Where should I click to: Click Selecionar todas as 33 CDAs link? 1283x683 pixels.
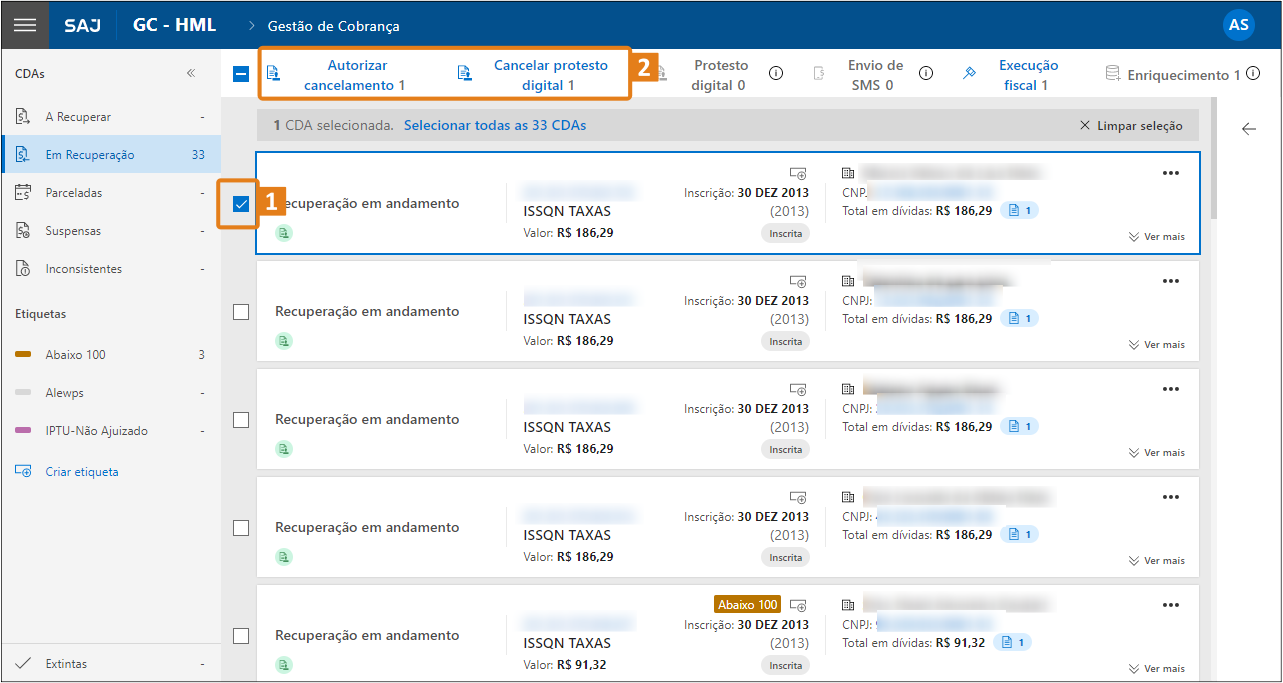point(495,126)
